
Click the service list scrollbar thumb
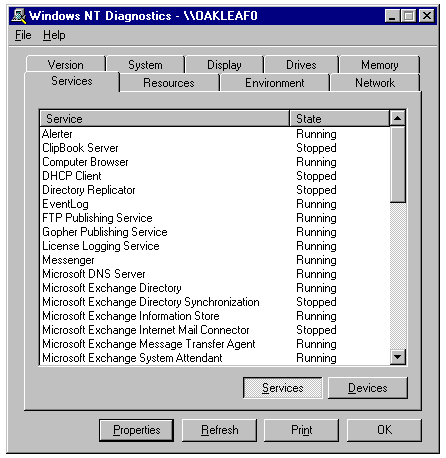coord(397,164)
